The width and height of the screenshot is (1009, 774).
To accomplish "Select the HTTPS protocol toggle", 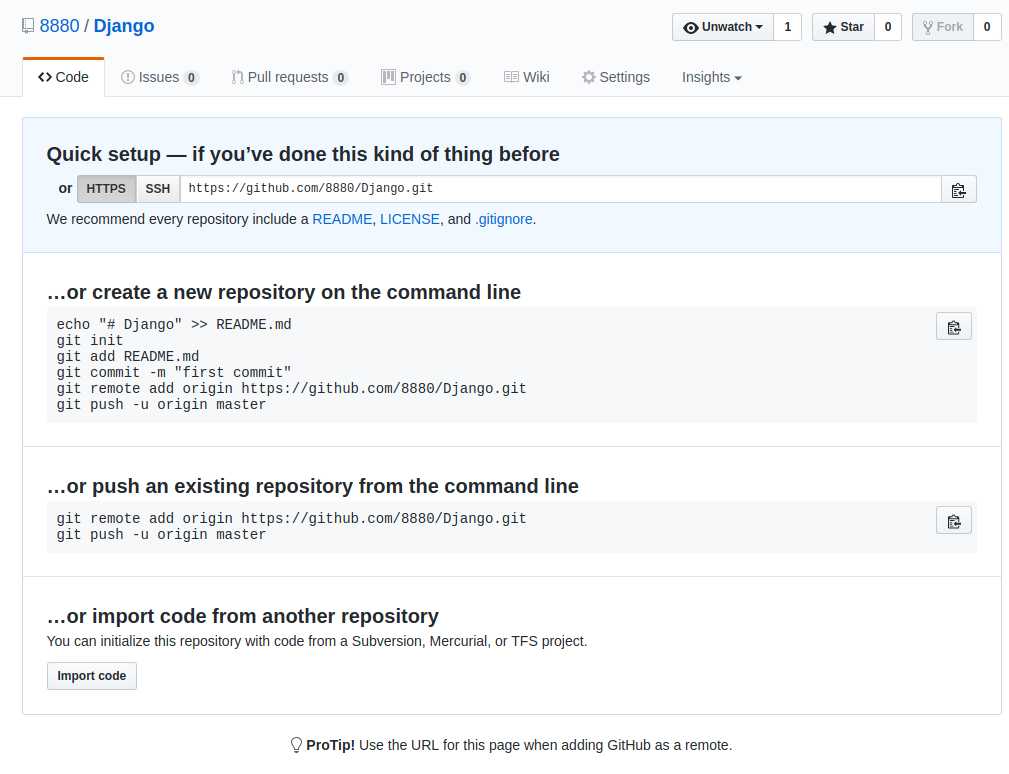I will click(106, 189).
